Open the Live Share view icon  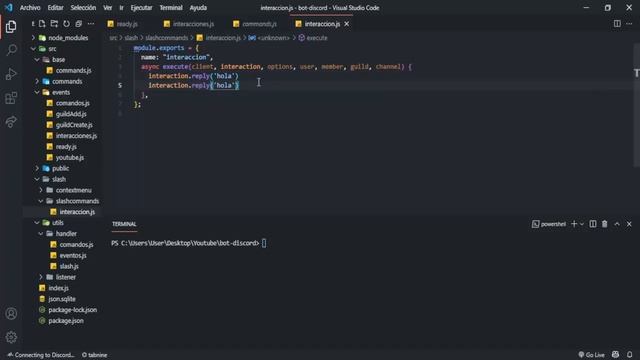coord(11,121)
